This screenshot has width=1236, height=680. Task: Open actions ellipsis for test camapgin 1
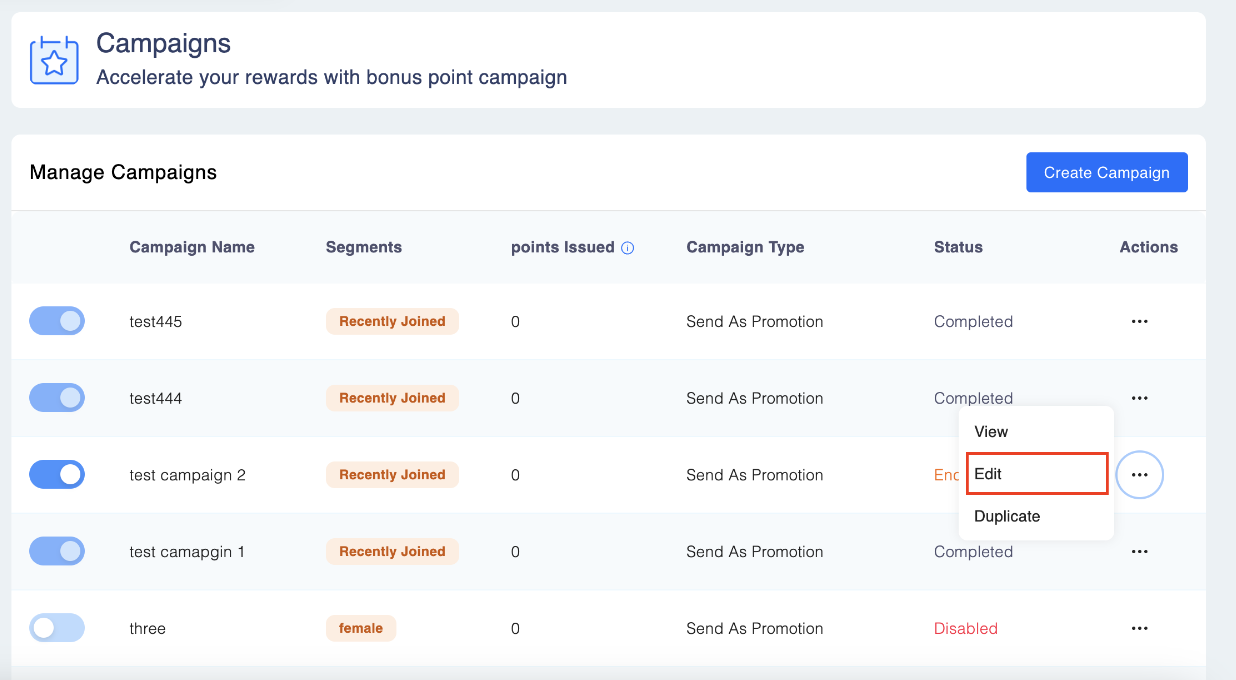tap(1139, 552)
